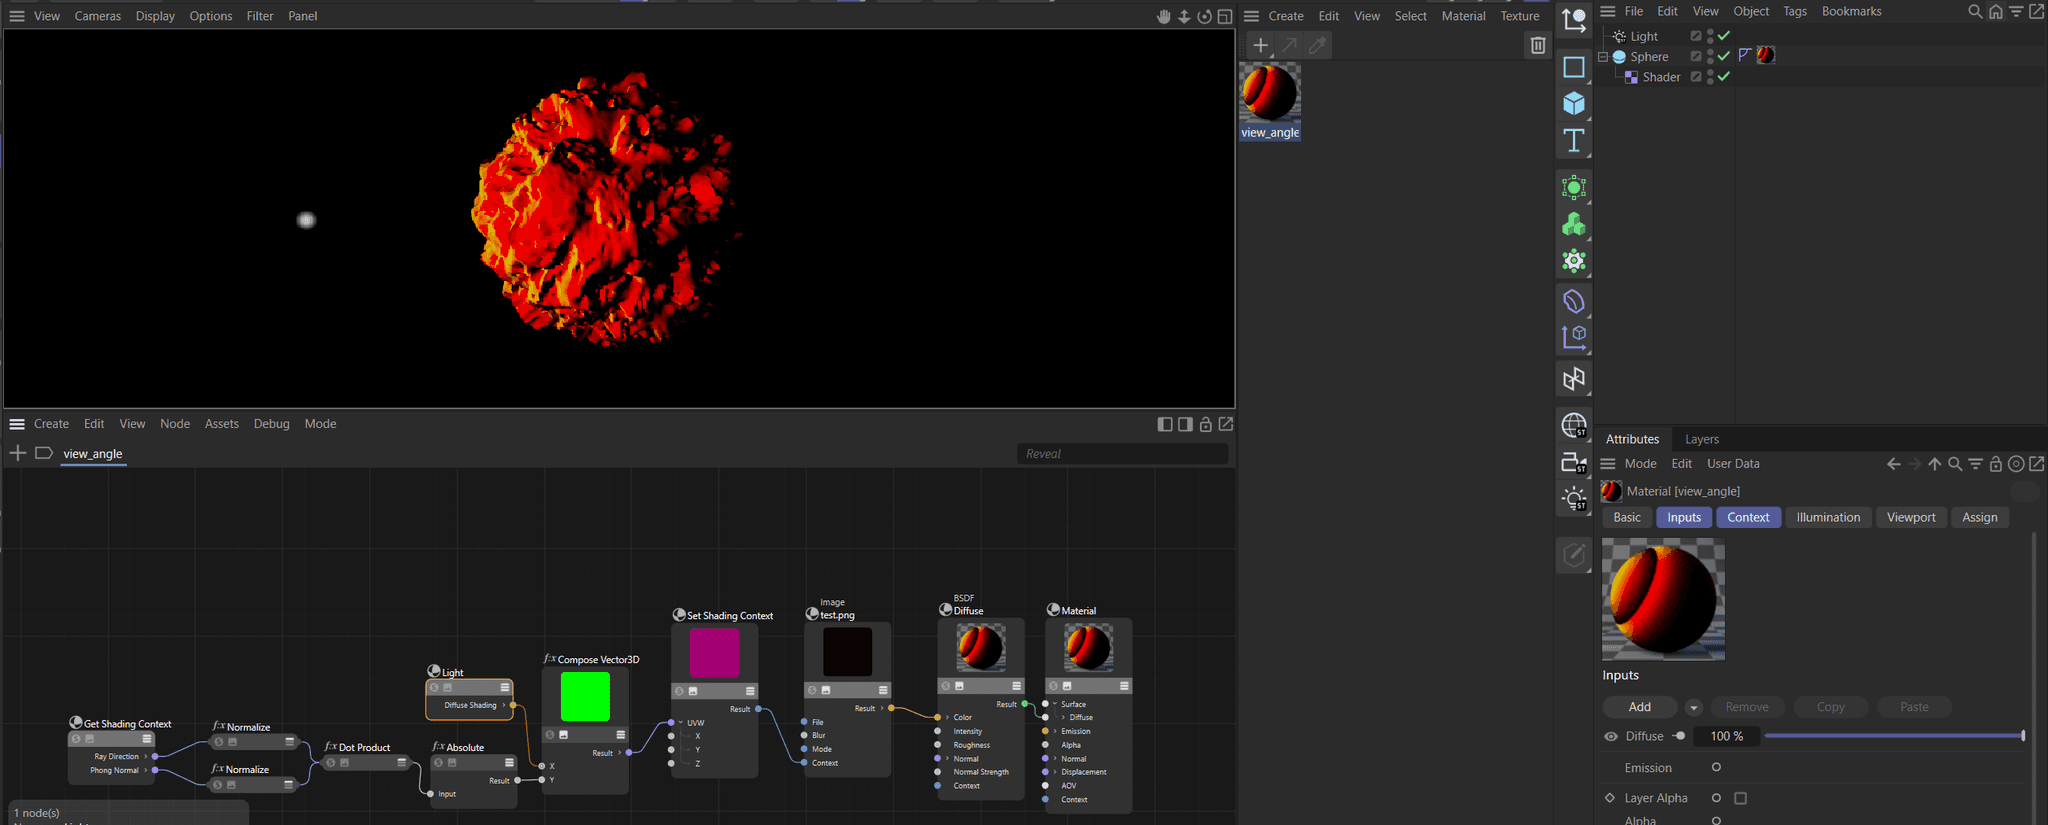Click the green Compose Vector3D preview swatch
This screenshot has height=825, width=2048.
pos(585,696)
